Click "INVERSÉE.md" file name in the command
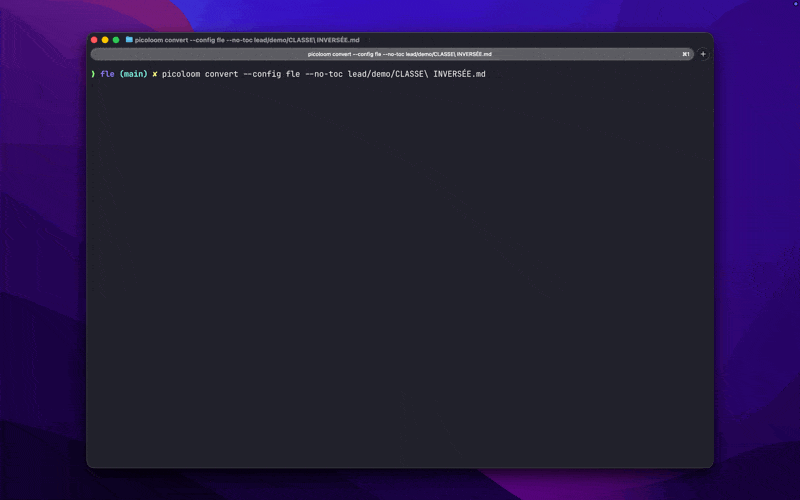The image size is (800, 500). (x=459, y=74)
